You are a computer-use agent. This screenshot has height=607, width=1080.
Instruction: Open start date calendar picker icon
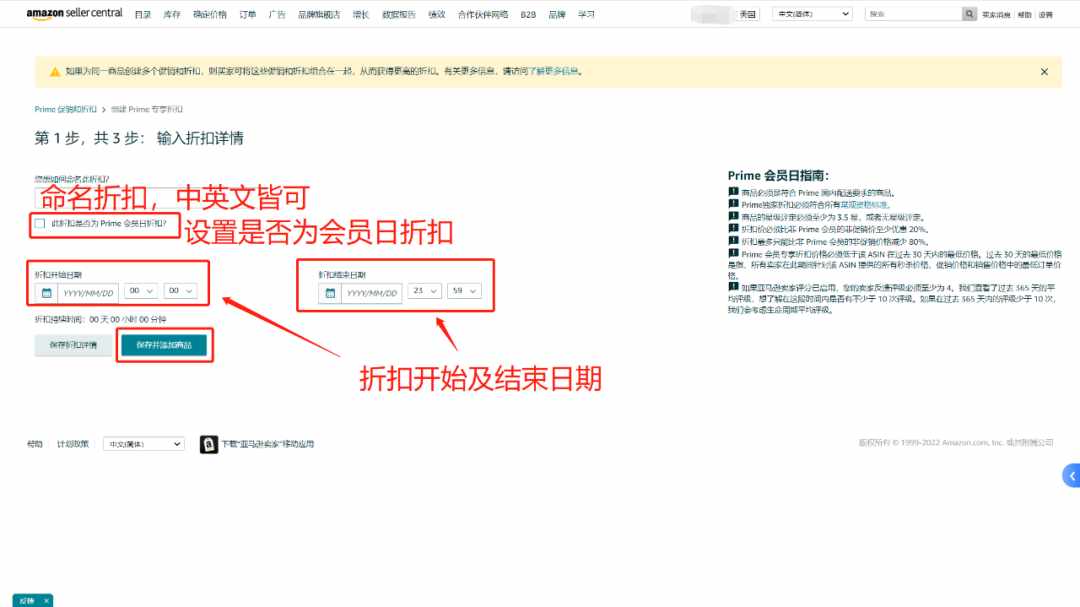point(46,293)
